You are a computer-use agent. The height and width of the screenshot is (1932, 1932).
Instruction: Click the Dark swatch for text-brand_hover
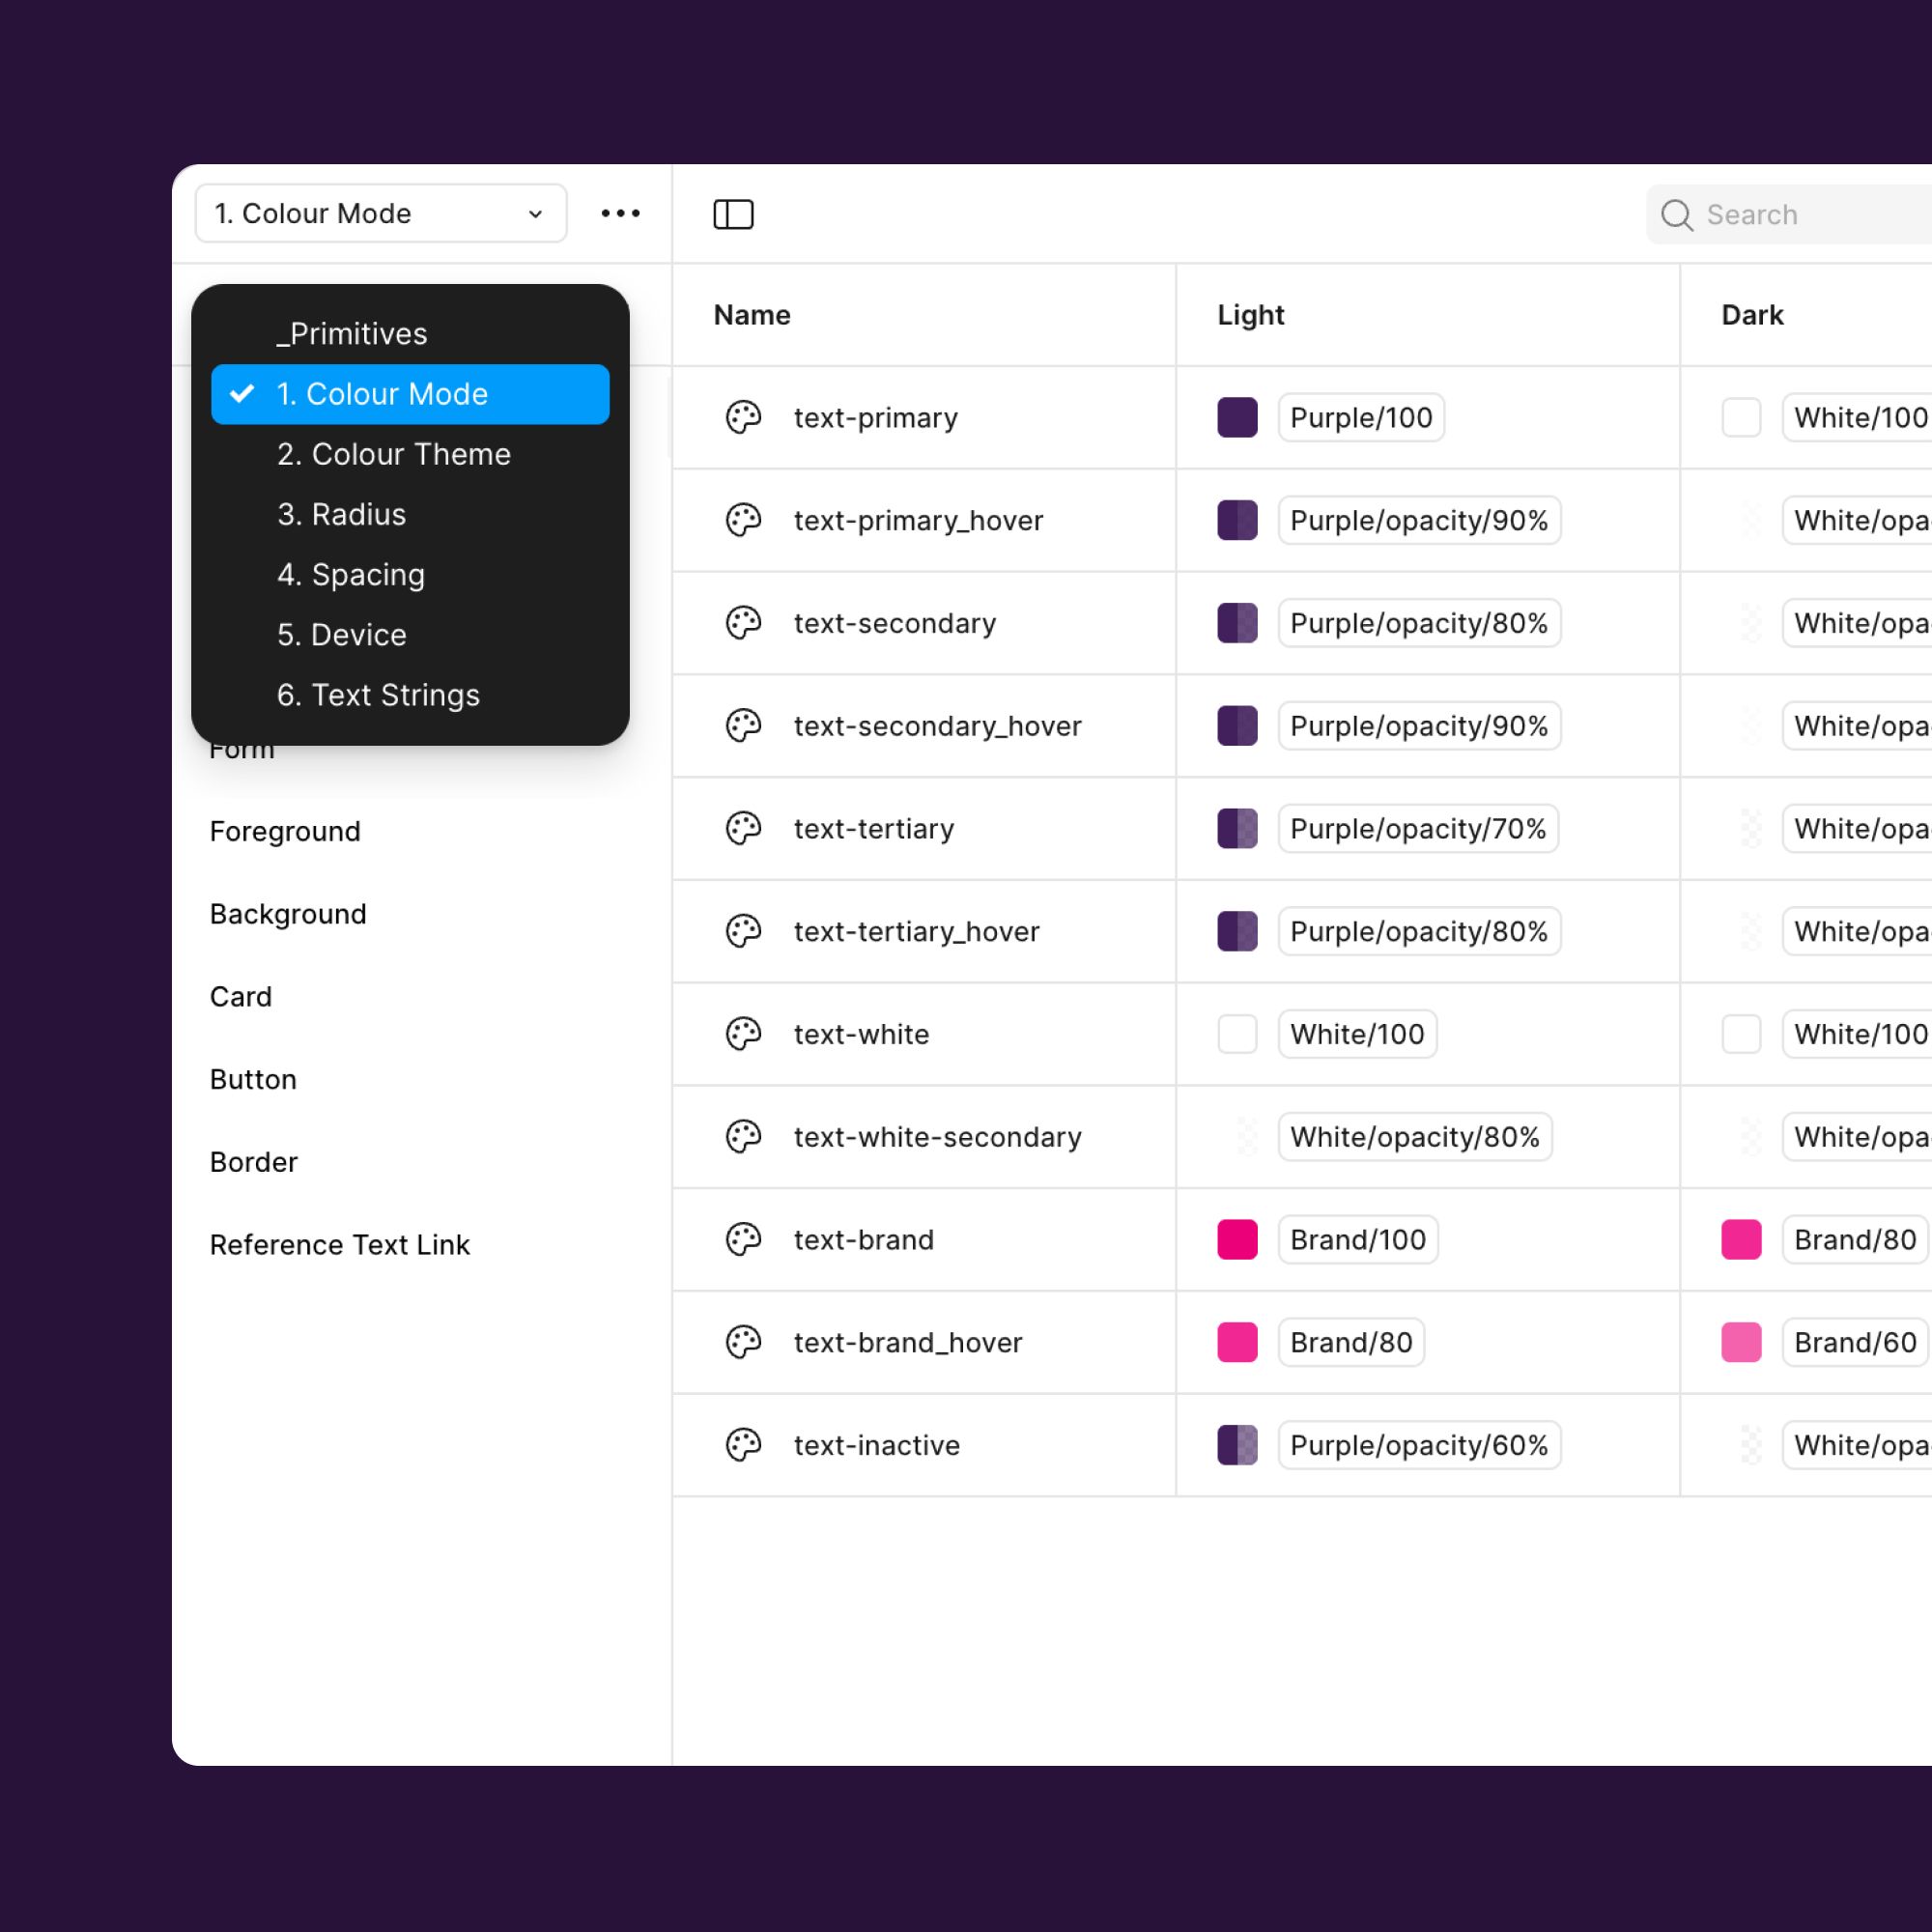click(1741, 1342)
